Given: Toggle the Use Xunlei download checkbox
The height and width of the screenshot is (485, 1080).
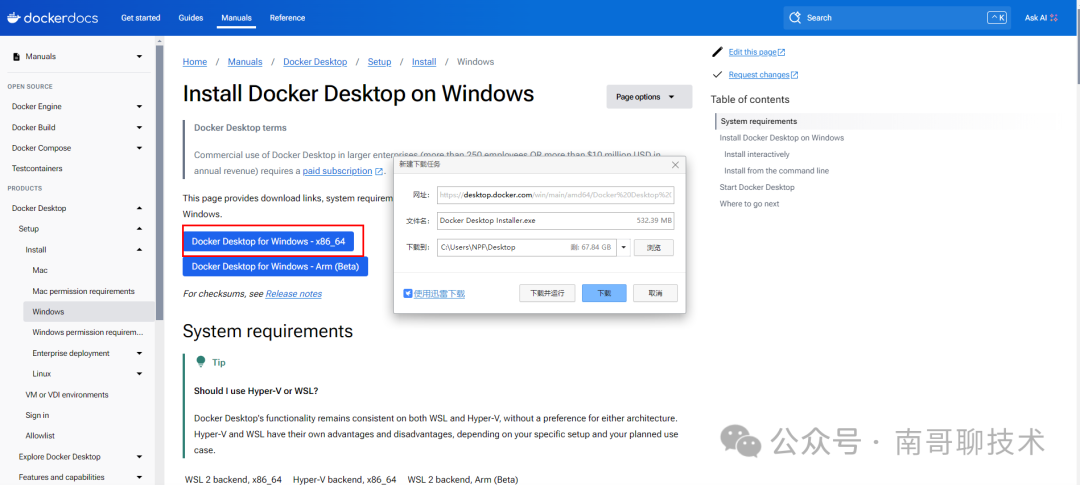Looking at the screenshot, I should click(408, 293).
